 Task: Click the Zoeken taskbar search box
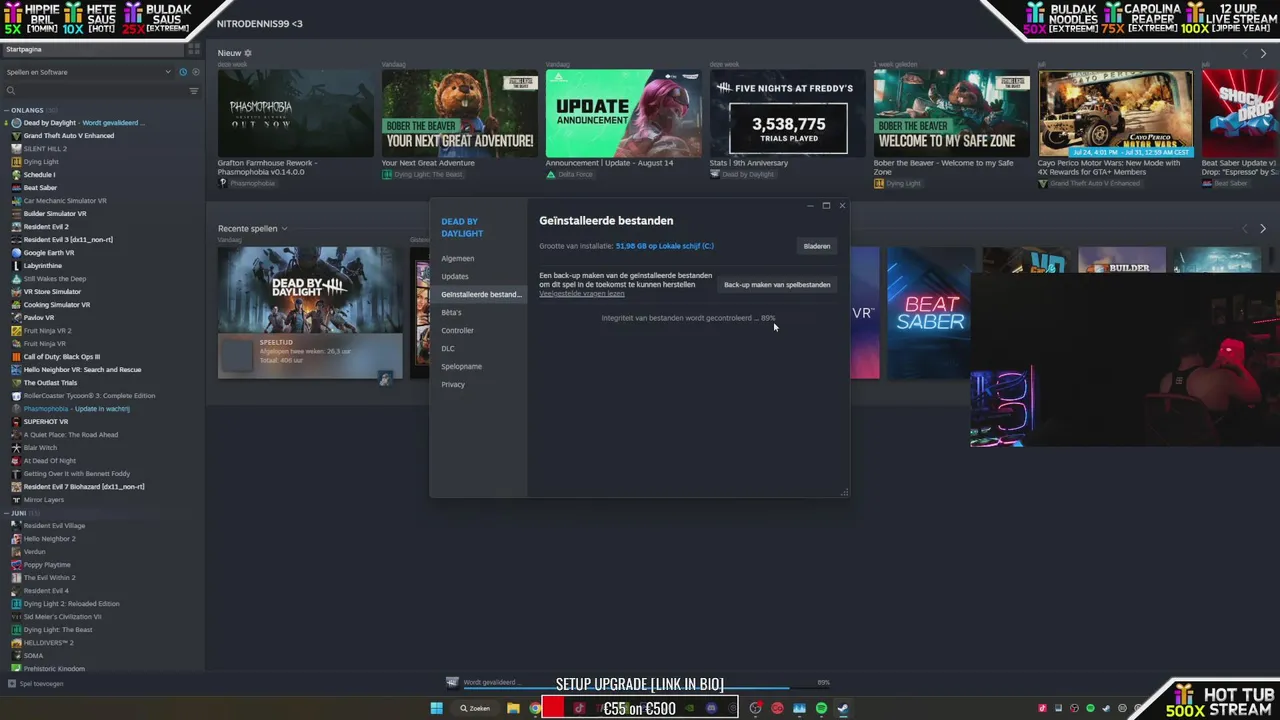coord(475,708)
